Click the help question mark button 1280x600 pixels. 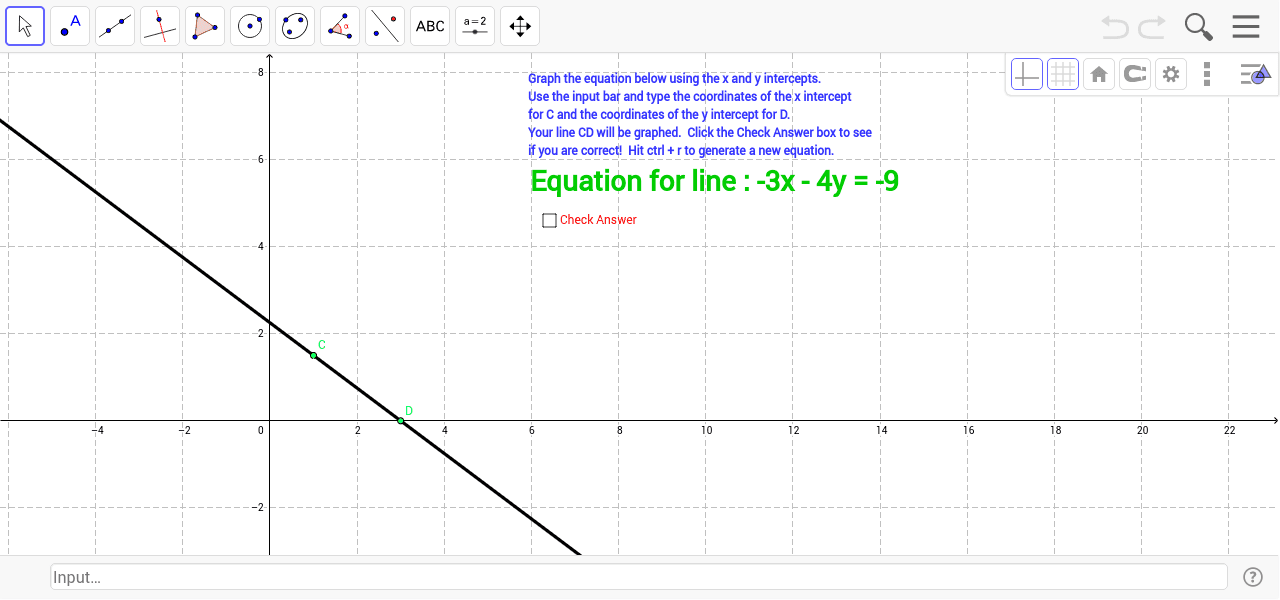tap(1253, 576)
